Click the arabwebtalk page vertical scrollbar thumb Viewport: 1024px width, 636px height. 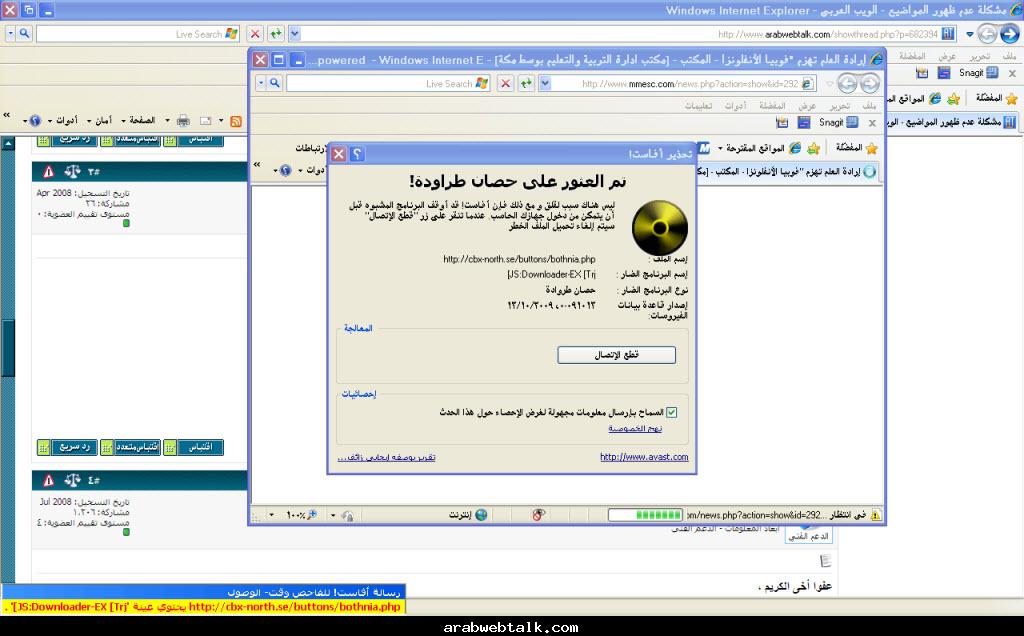(8, 348)
